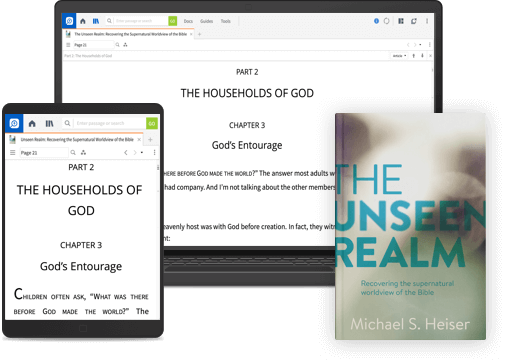Viewport: 506px width, 362px height.
Task: Open Guides menu on laptop
Action: pos(206,21)
